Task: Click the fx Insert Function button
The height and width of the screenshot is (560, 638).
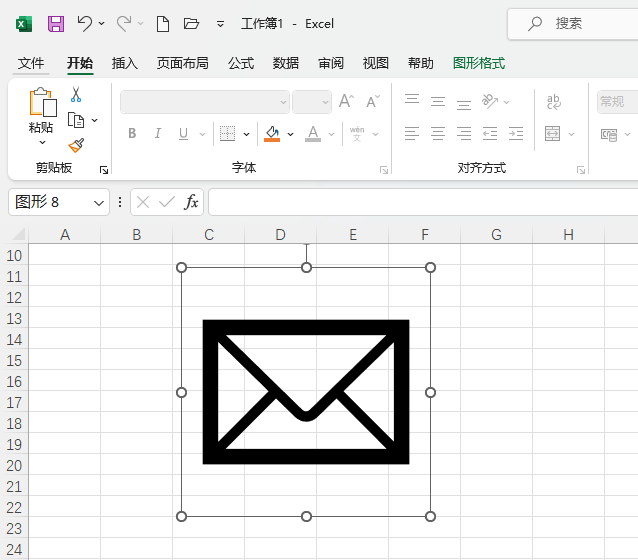Action: [x=191, y=202]
